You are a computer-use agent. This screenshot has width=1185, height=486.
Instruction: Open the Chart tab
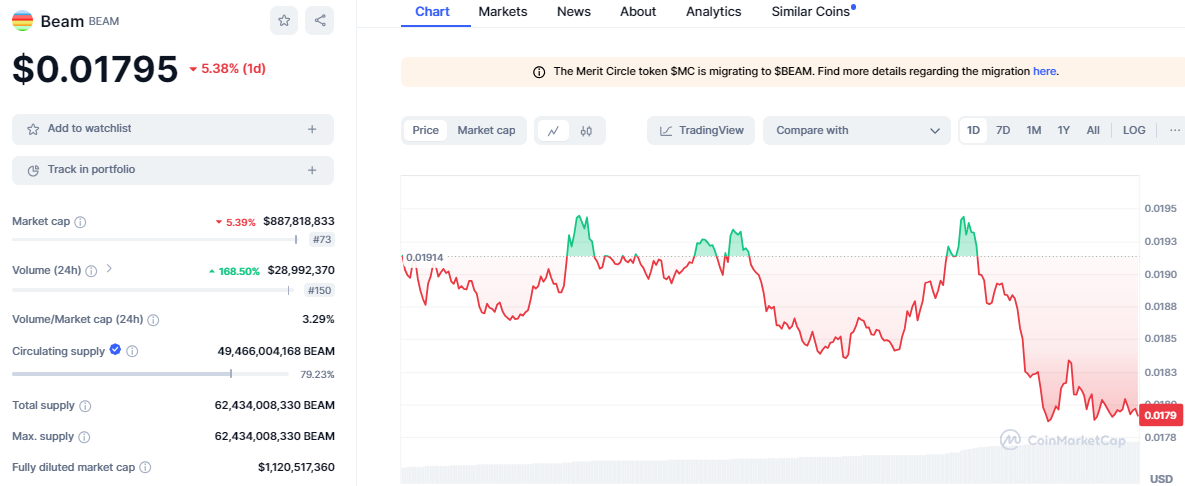click(x=433, y=11)
